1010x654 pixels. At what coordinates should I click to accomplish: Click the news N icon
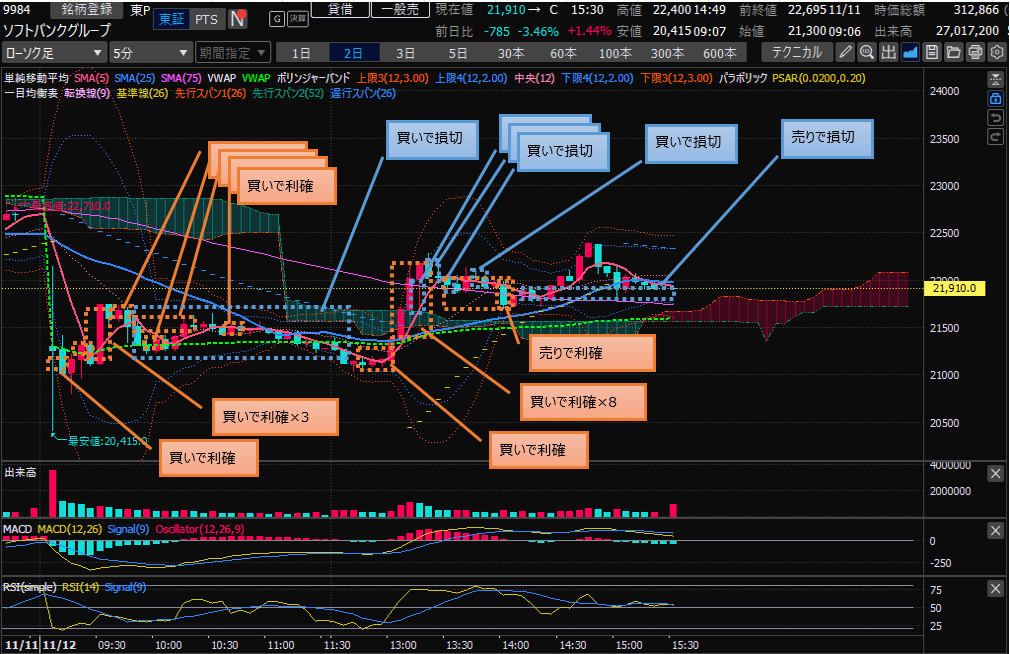point(238,19)
